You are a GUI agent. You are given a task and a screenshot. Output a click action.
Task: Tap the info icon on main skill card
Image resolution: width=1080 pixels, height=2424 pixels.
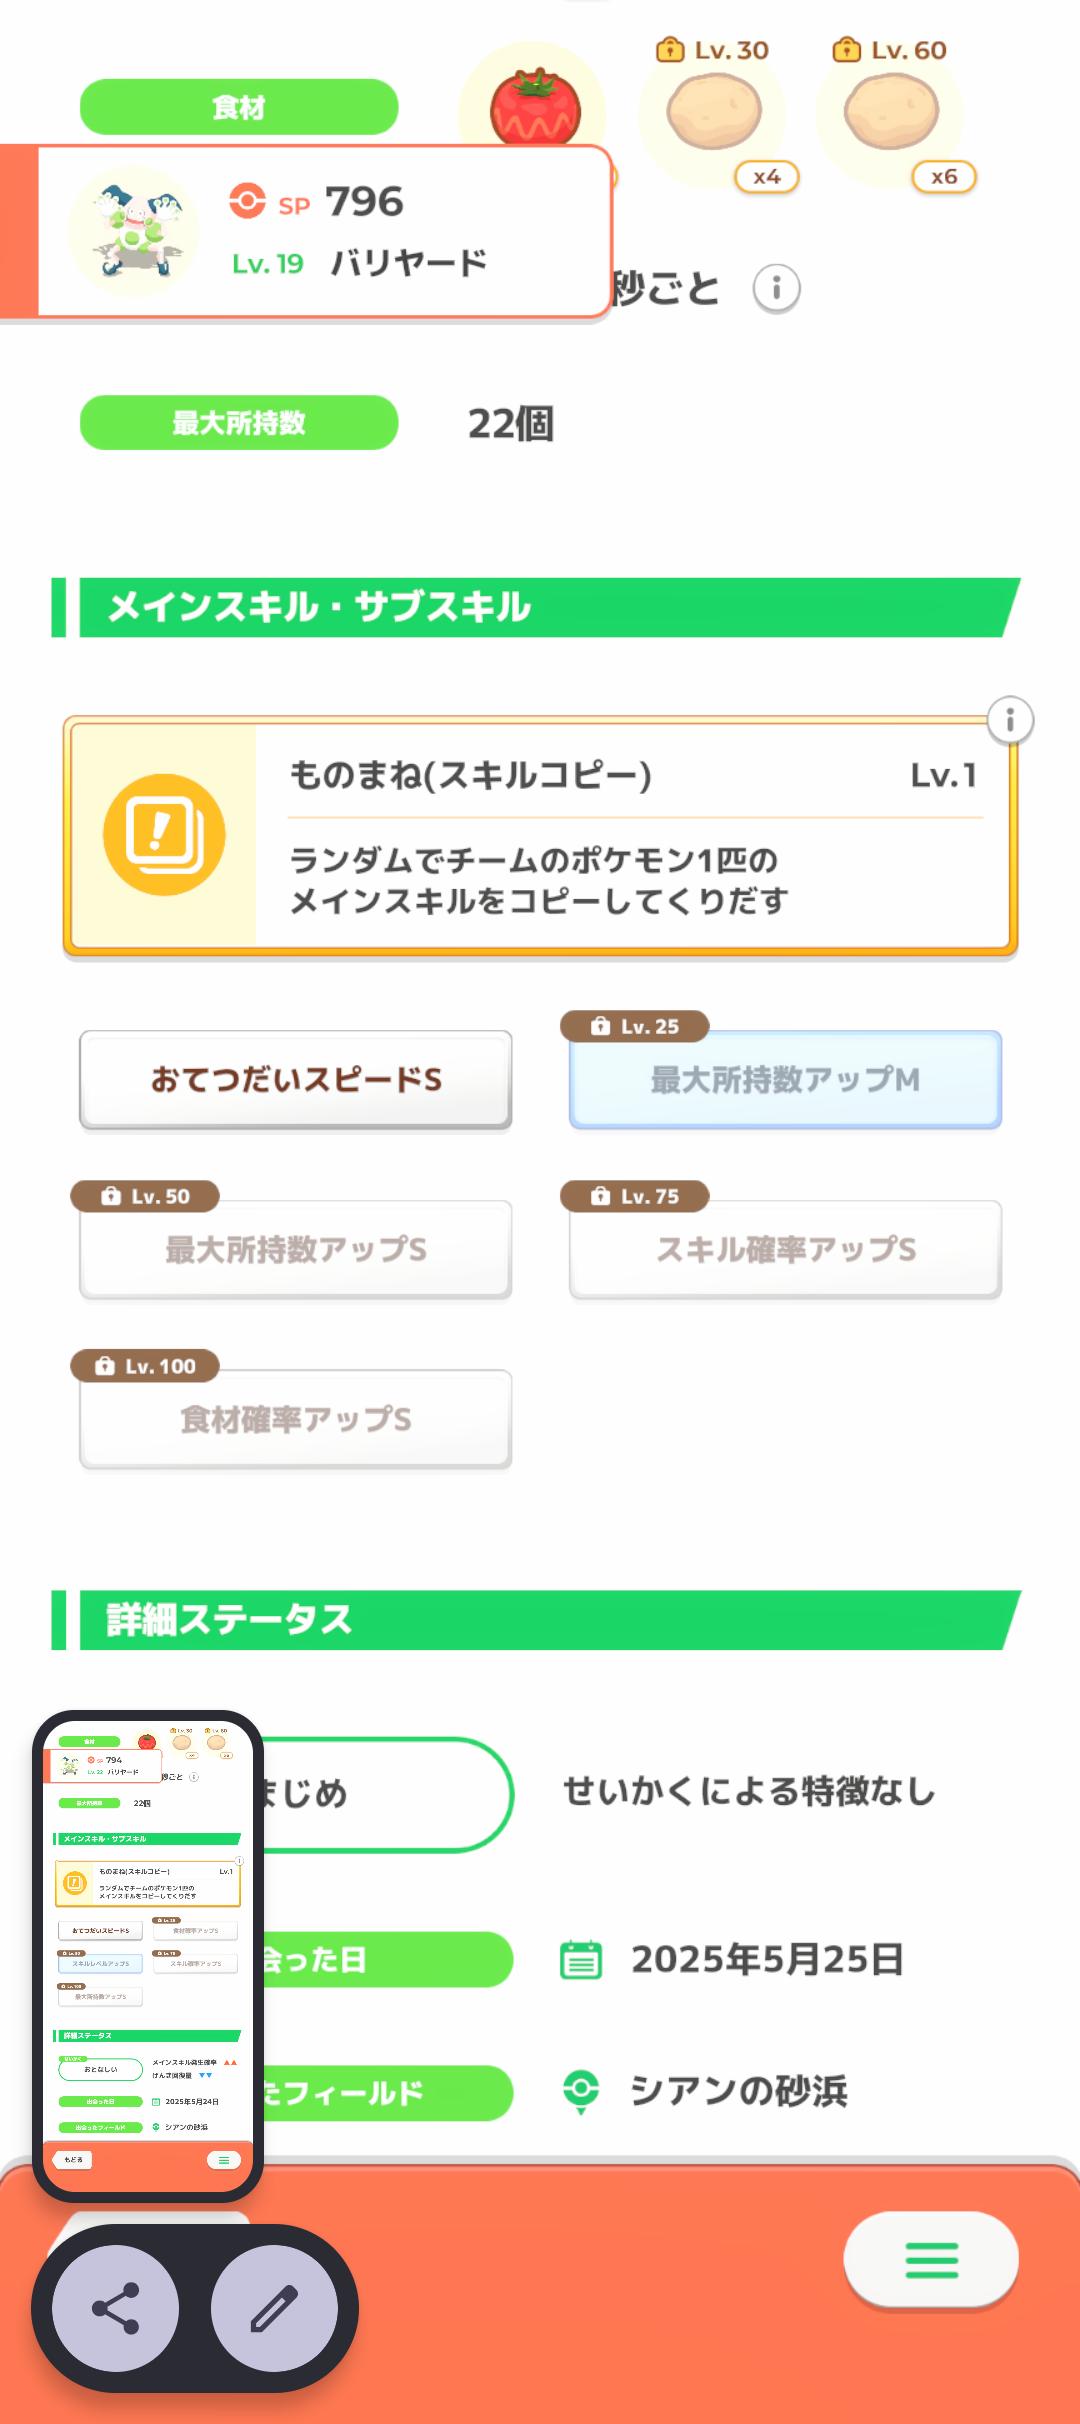tap(1010, 720)
